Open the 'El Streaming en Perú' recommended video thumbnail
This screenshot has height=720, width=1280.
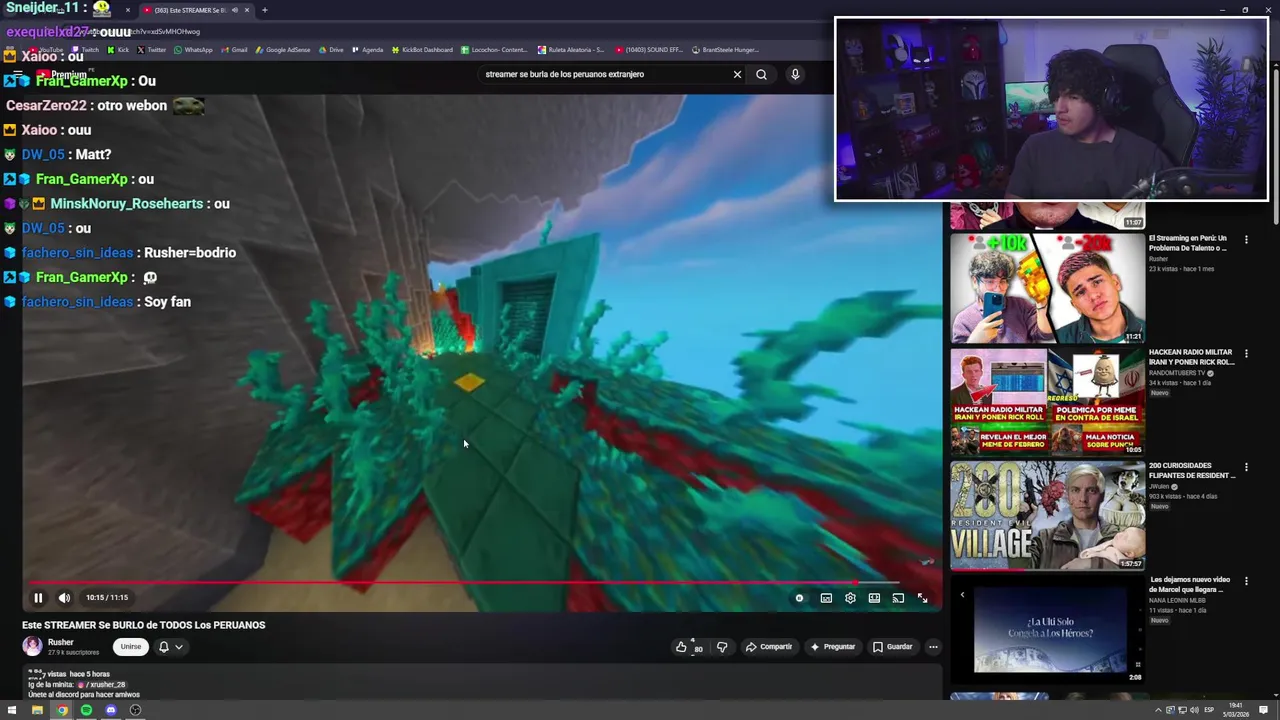click(x=1047, y=288)
